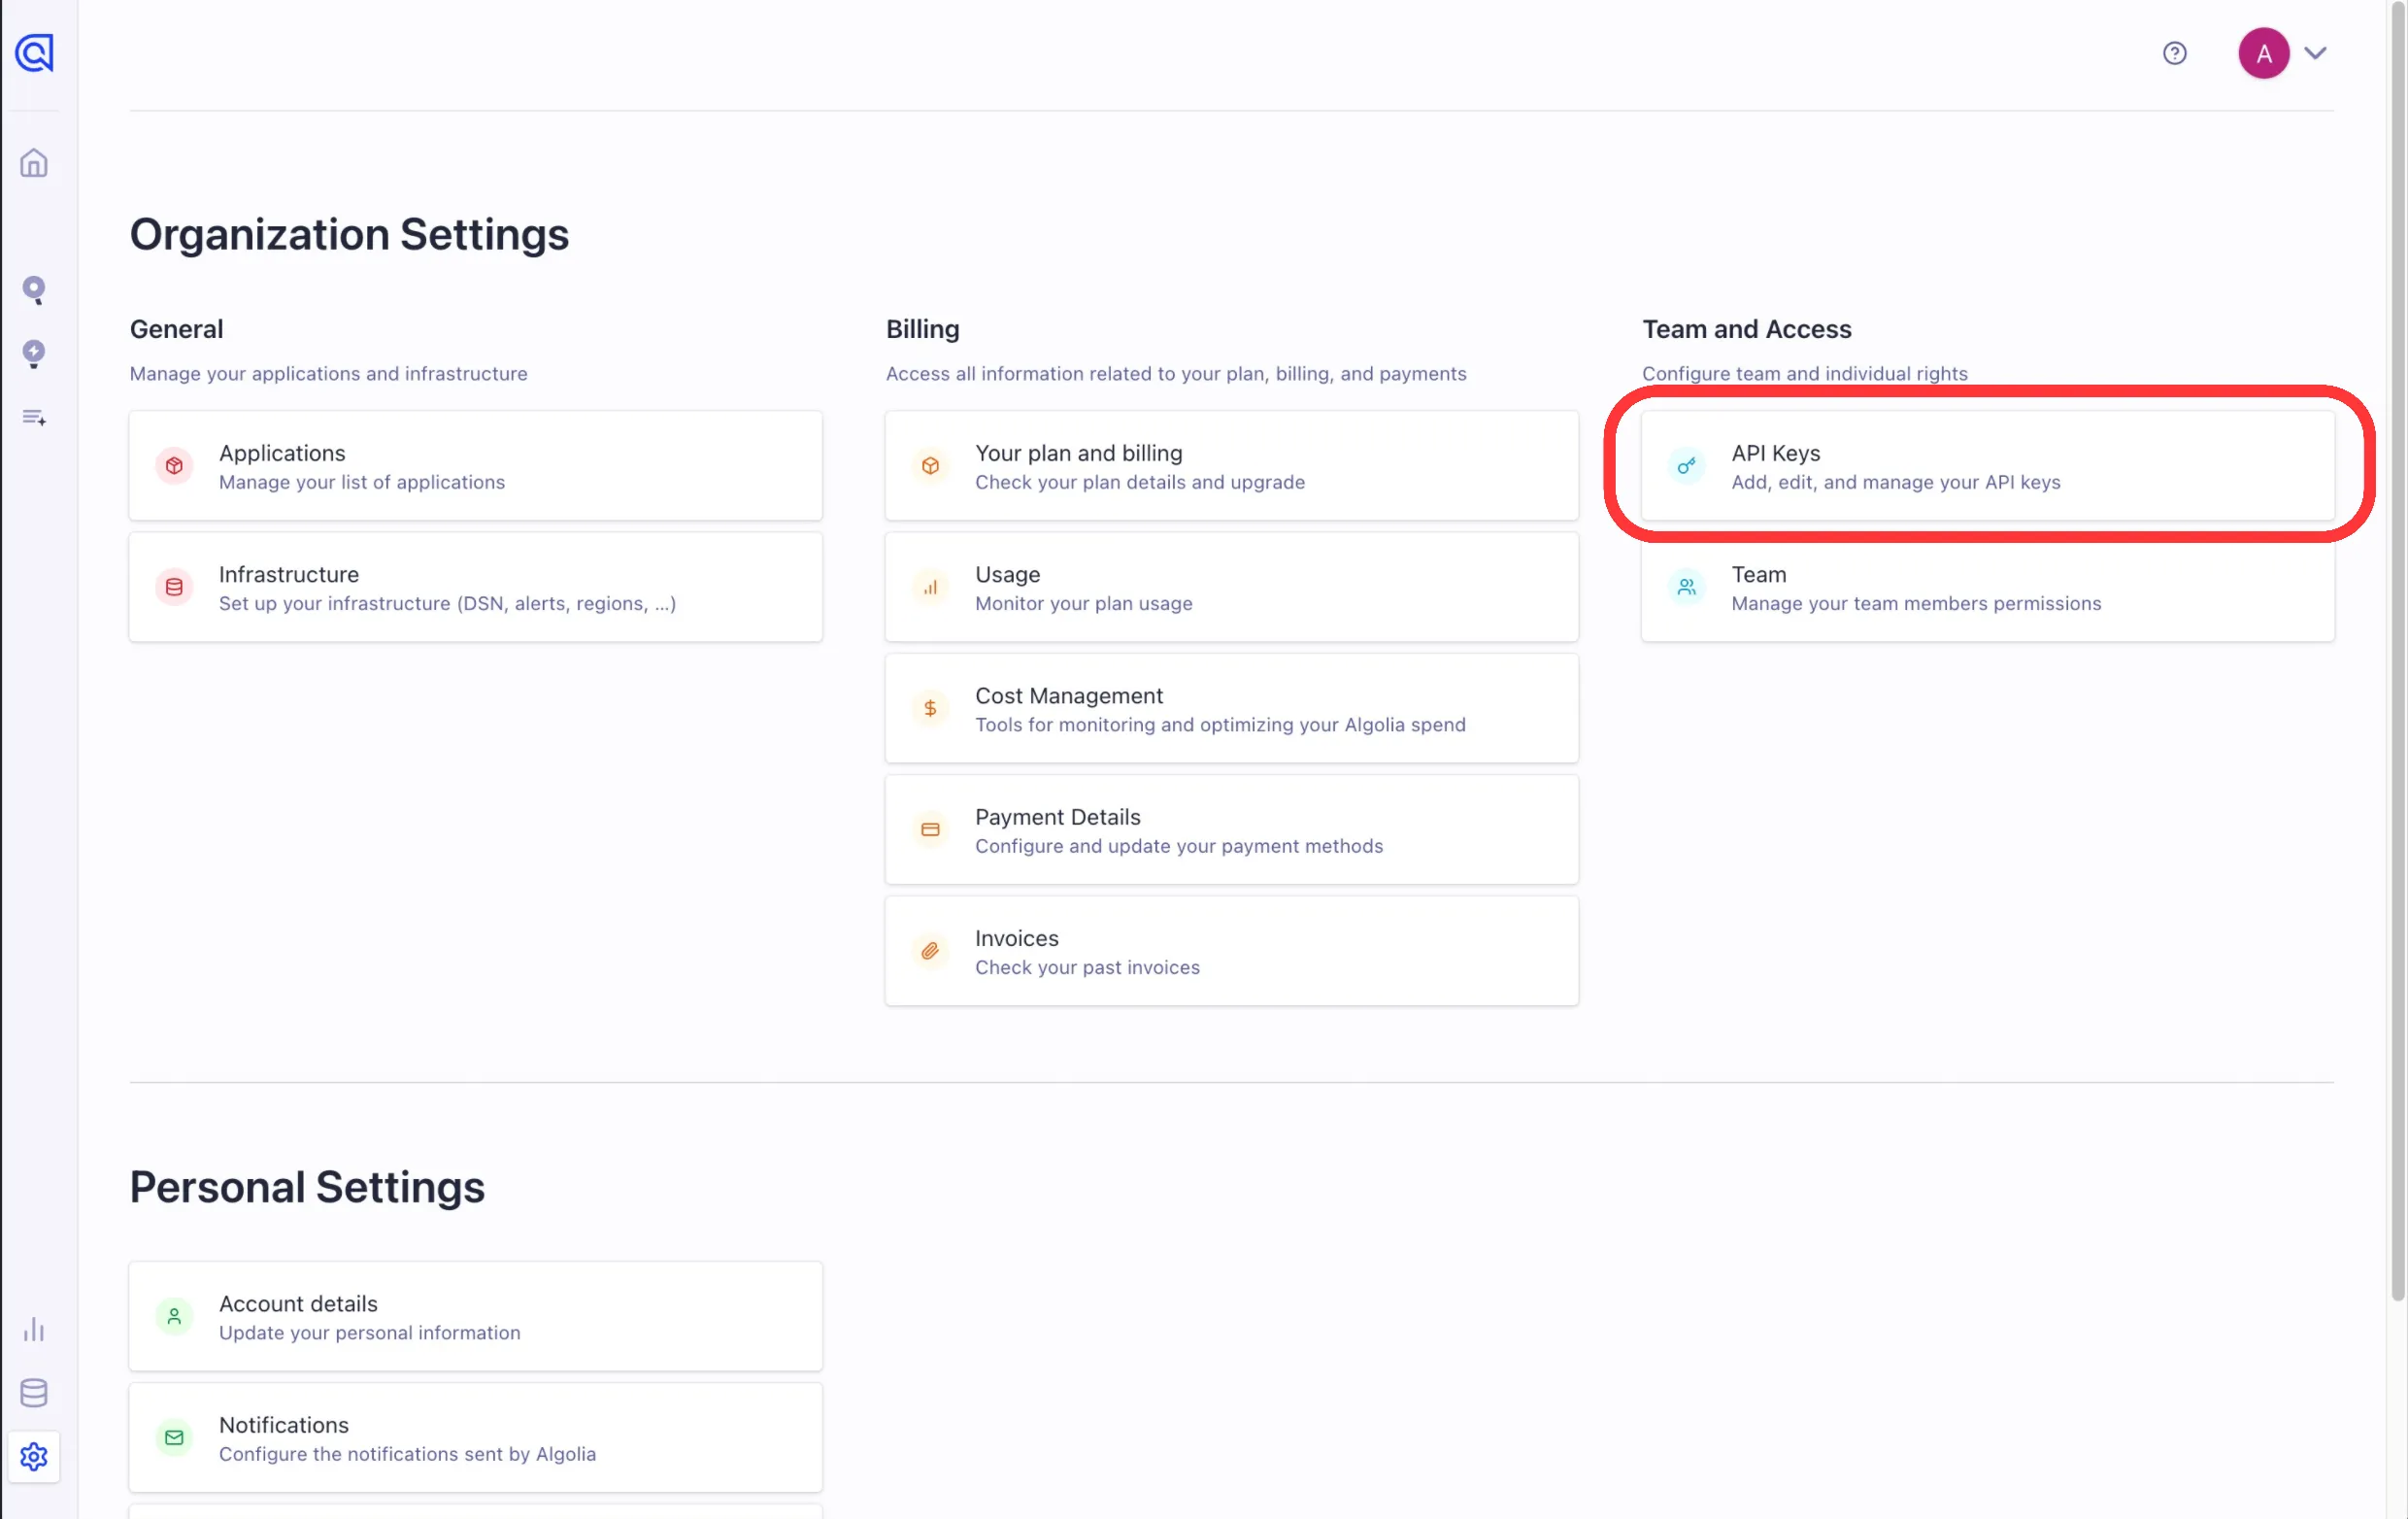Image resolution: width=2408 pixels, height=1519 pixels.
Task: Click the page vertical scrollbar
Action: click(2397, 650)
